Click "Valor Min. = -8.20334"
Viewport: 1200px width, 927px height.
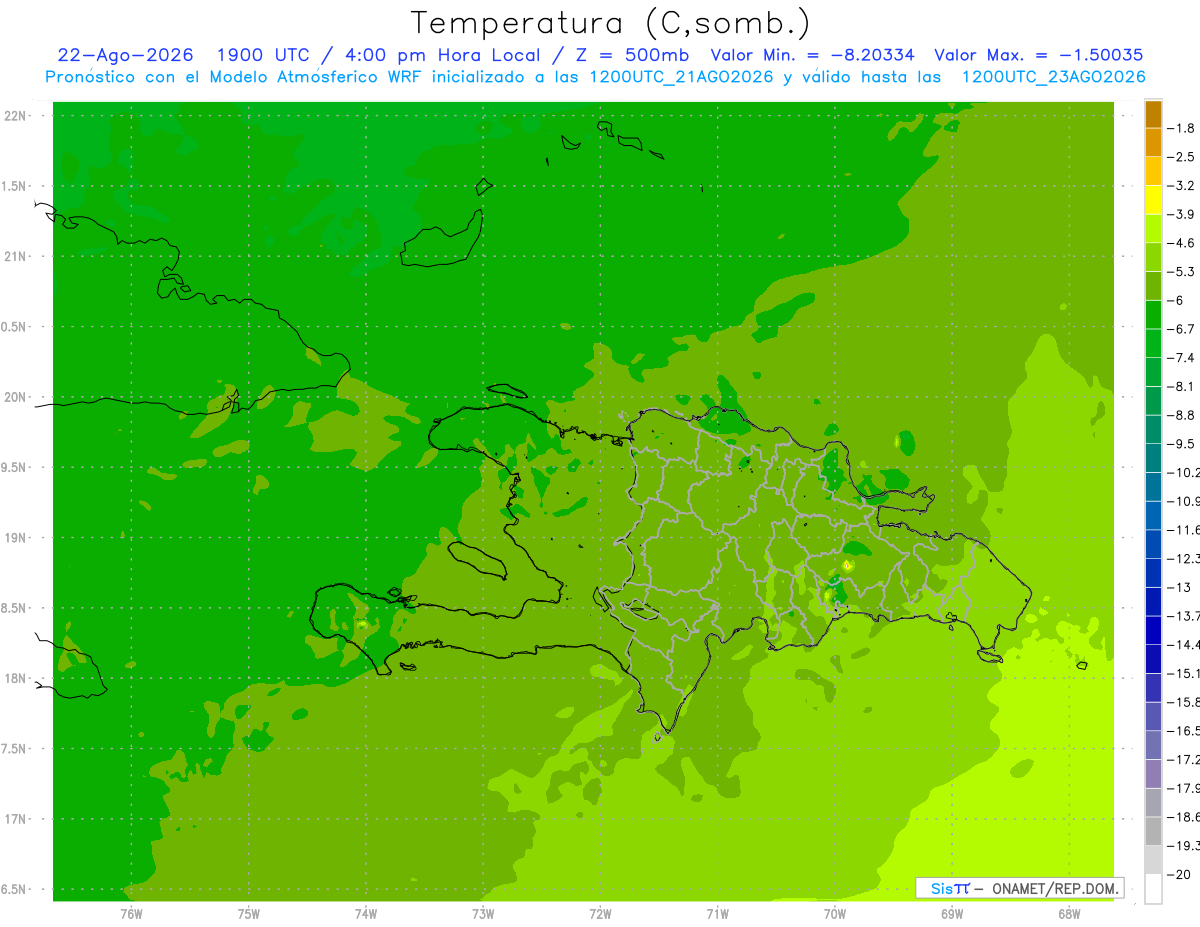pos(811,55)
